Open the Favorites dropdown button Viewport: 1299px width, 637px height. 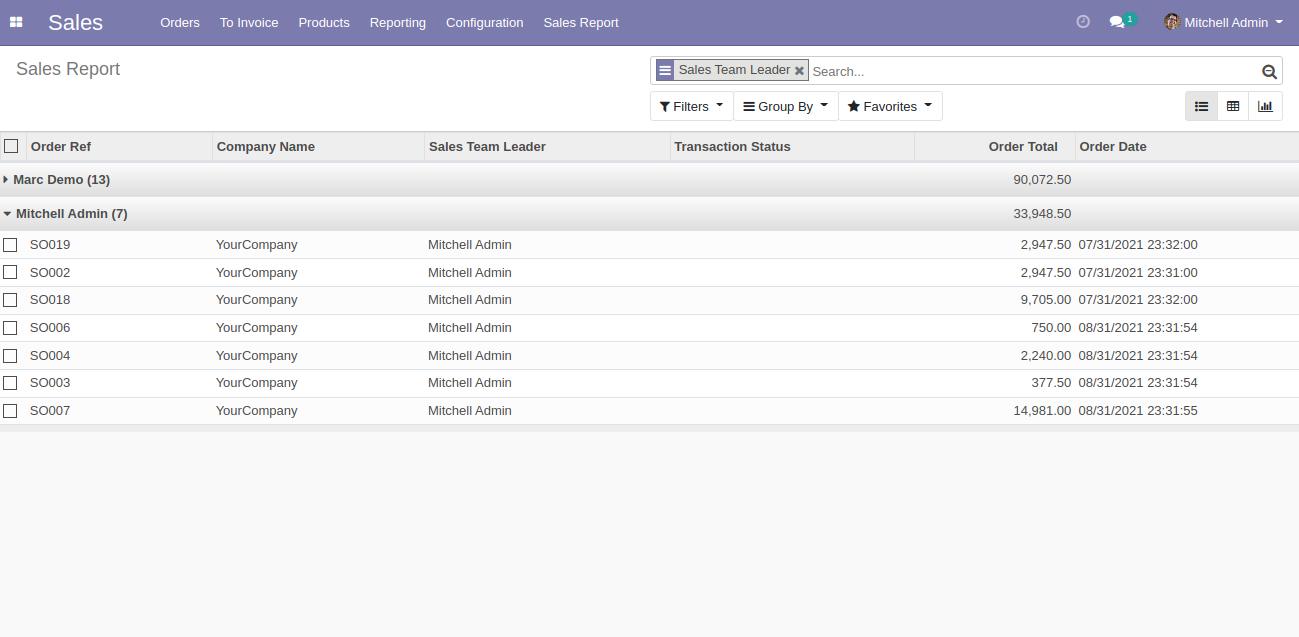coord(889,106)
